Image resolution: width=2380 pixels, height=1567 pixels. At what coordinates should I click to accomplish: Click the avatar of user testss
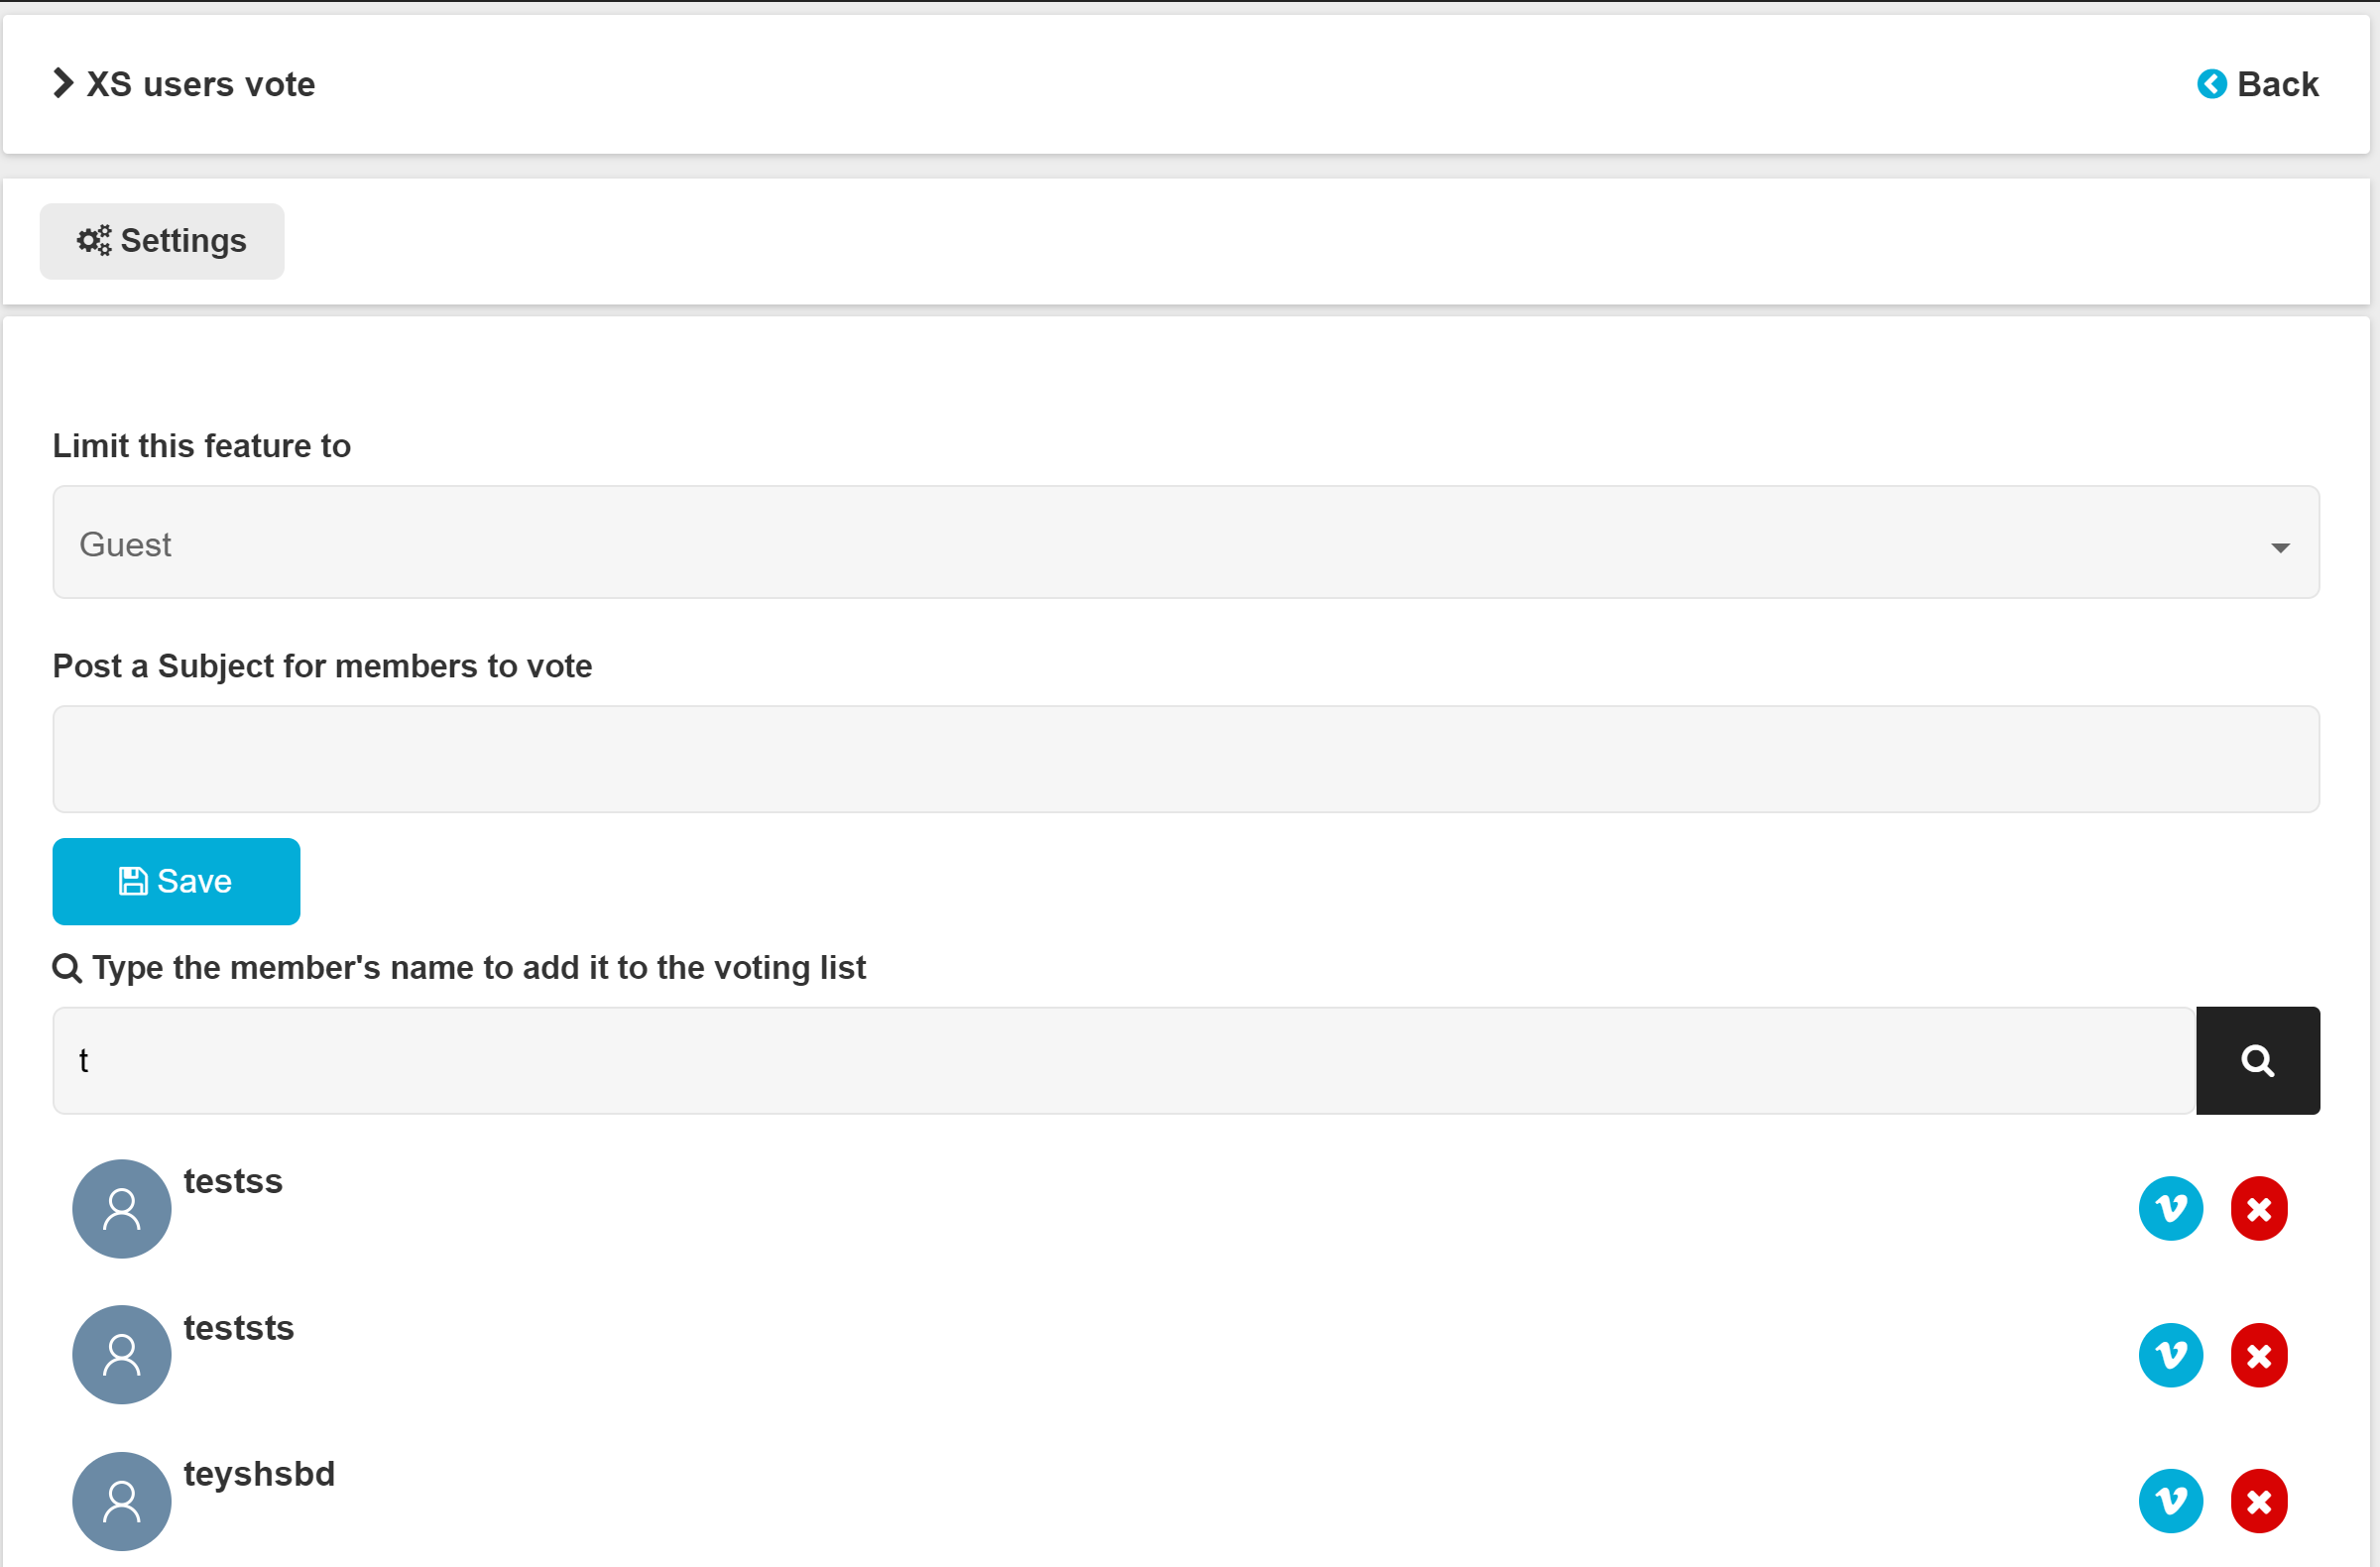click(122, 1208)
